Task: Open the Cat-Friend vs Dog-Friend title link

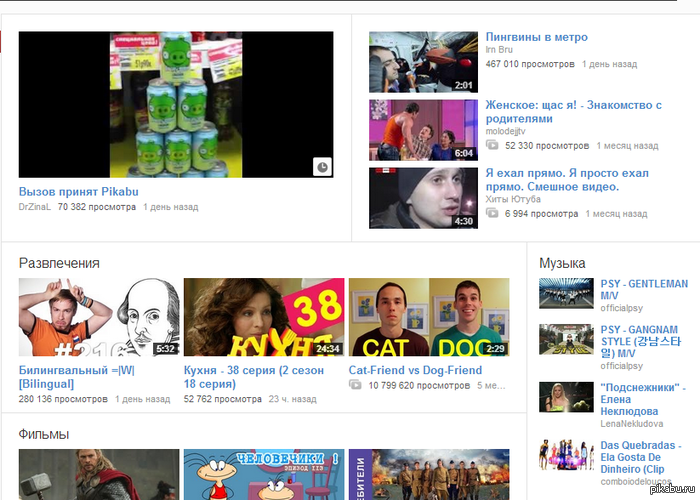Action: click(x=414, y=370)
